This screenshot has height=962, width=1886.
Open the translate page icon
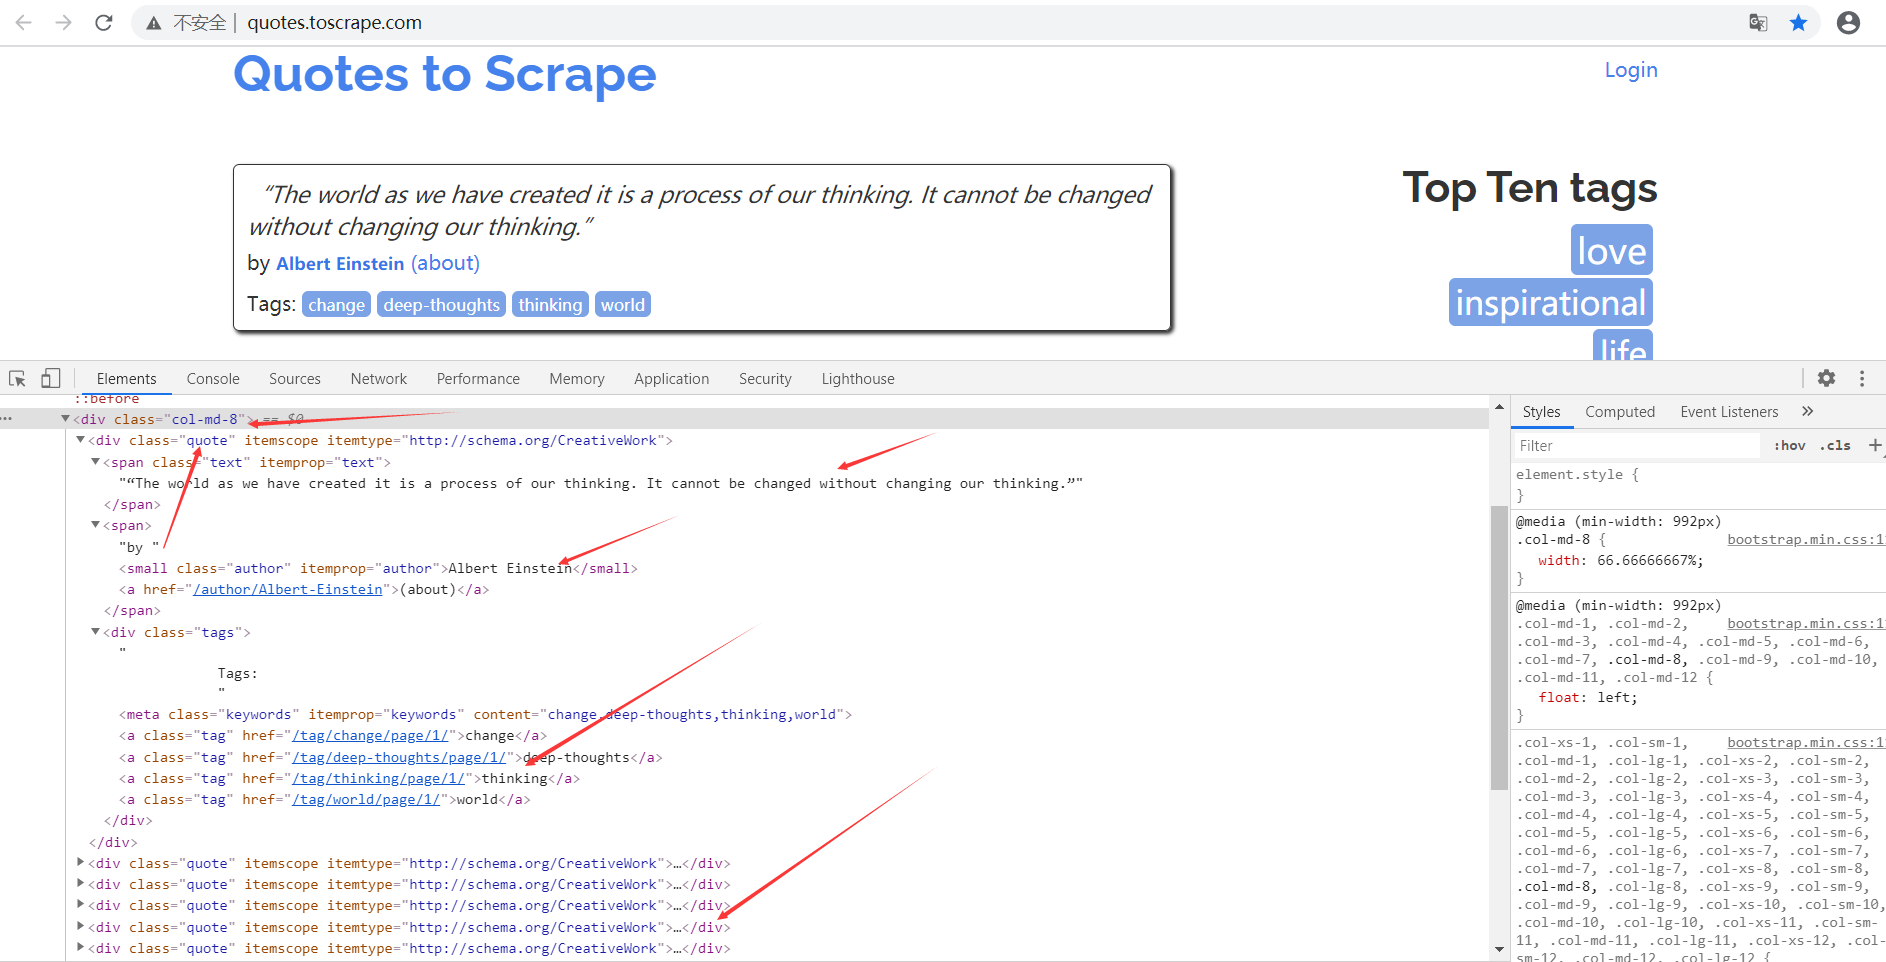click(1758, 23)
